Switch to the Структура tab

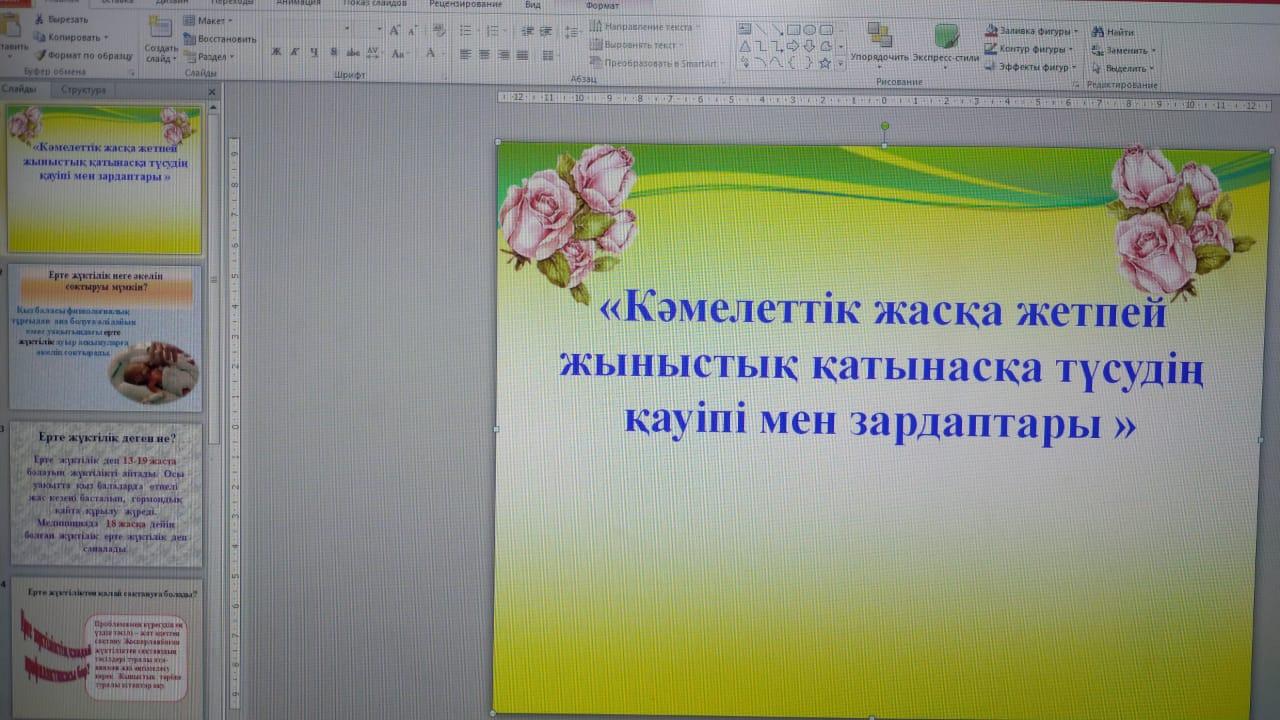pos(83,90)
